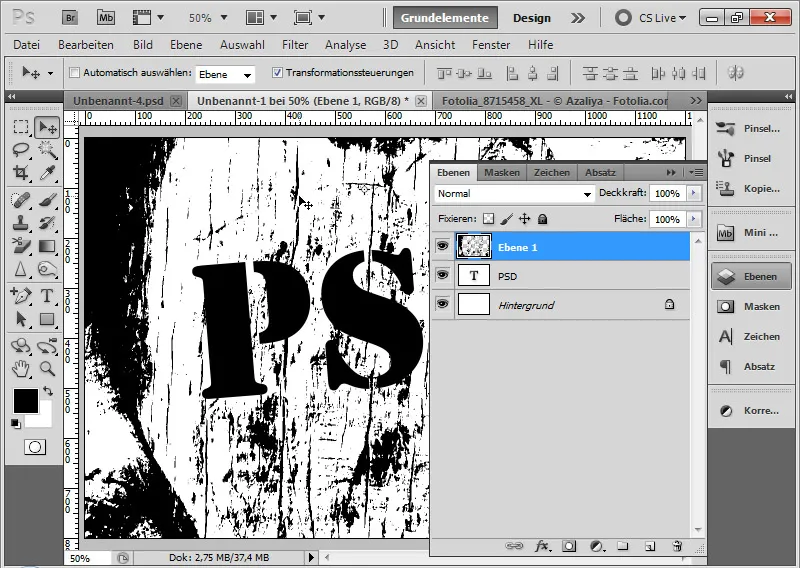Select the Pen tool
The image size is (800, 568).
point(21,295)
